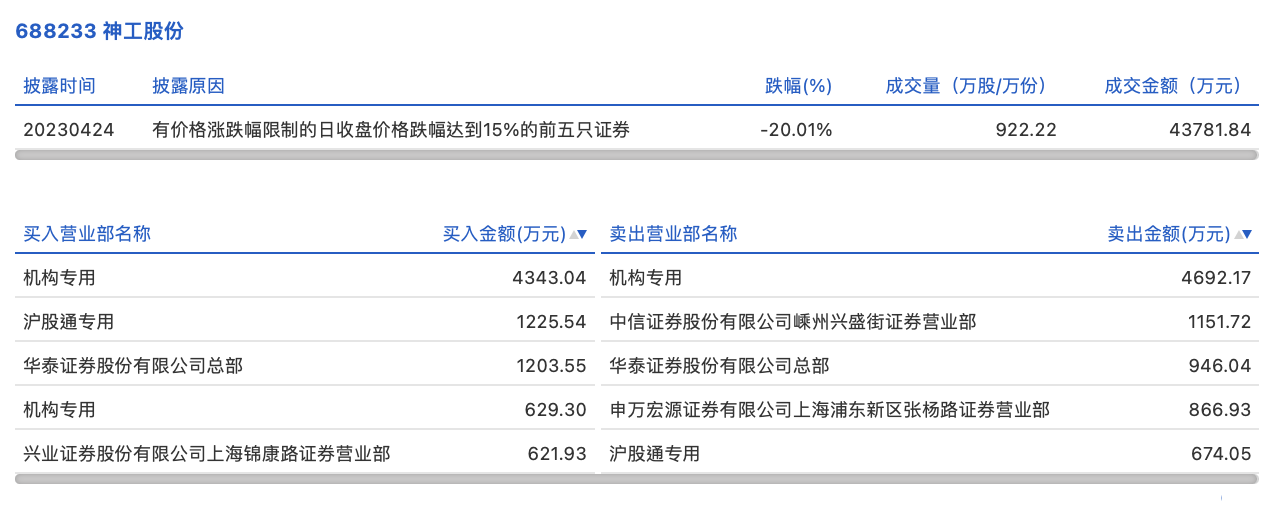Select the 20230424 disclosure date row
Viewport: 1268px width, 514px height.
coord(637,130)
